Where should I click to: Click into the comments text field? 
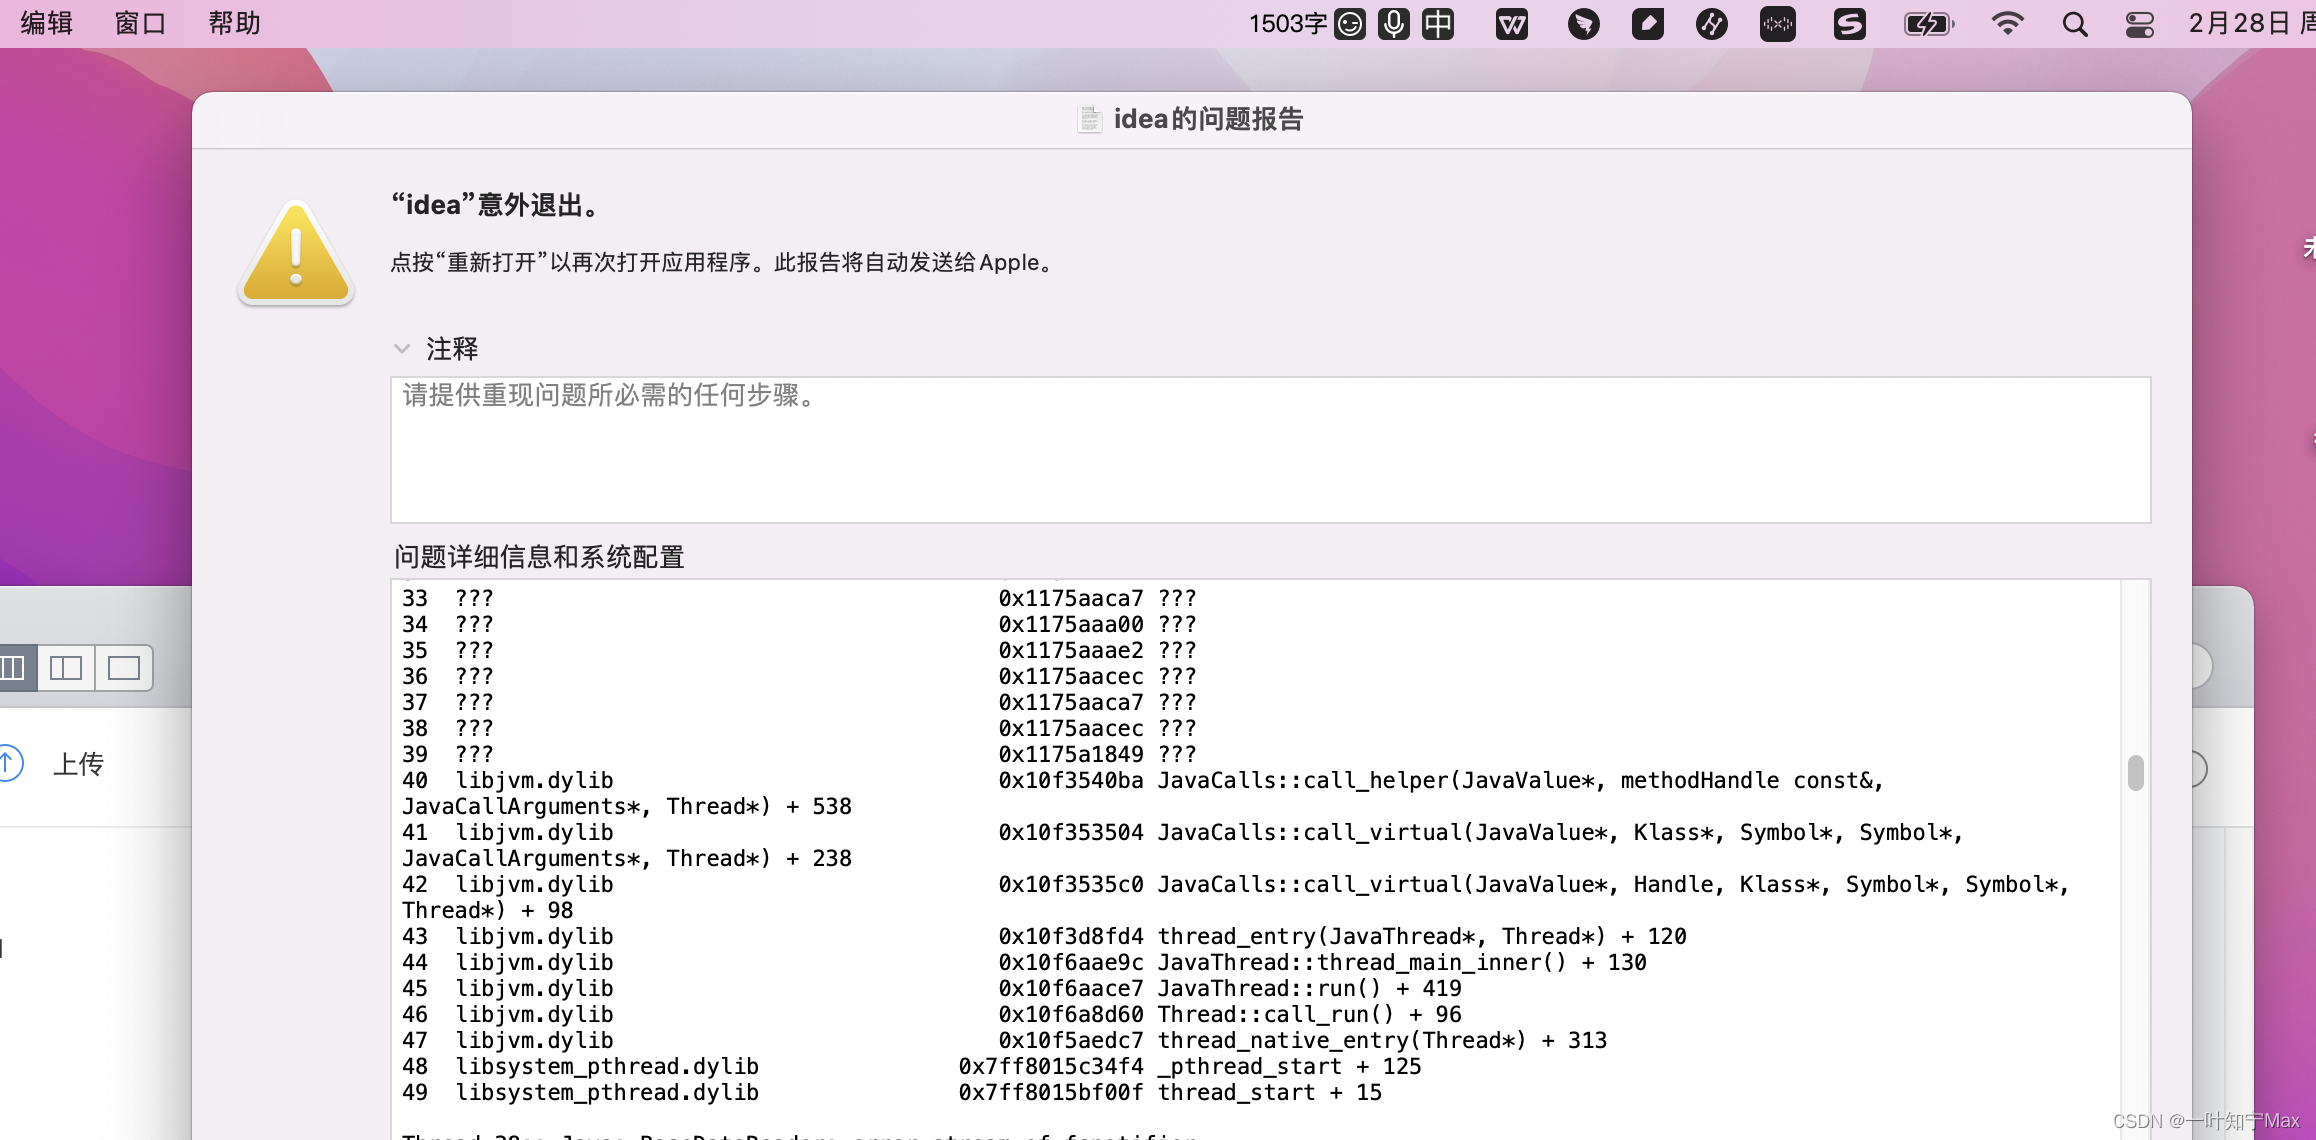[x=1270, y=450]
